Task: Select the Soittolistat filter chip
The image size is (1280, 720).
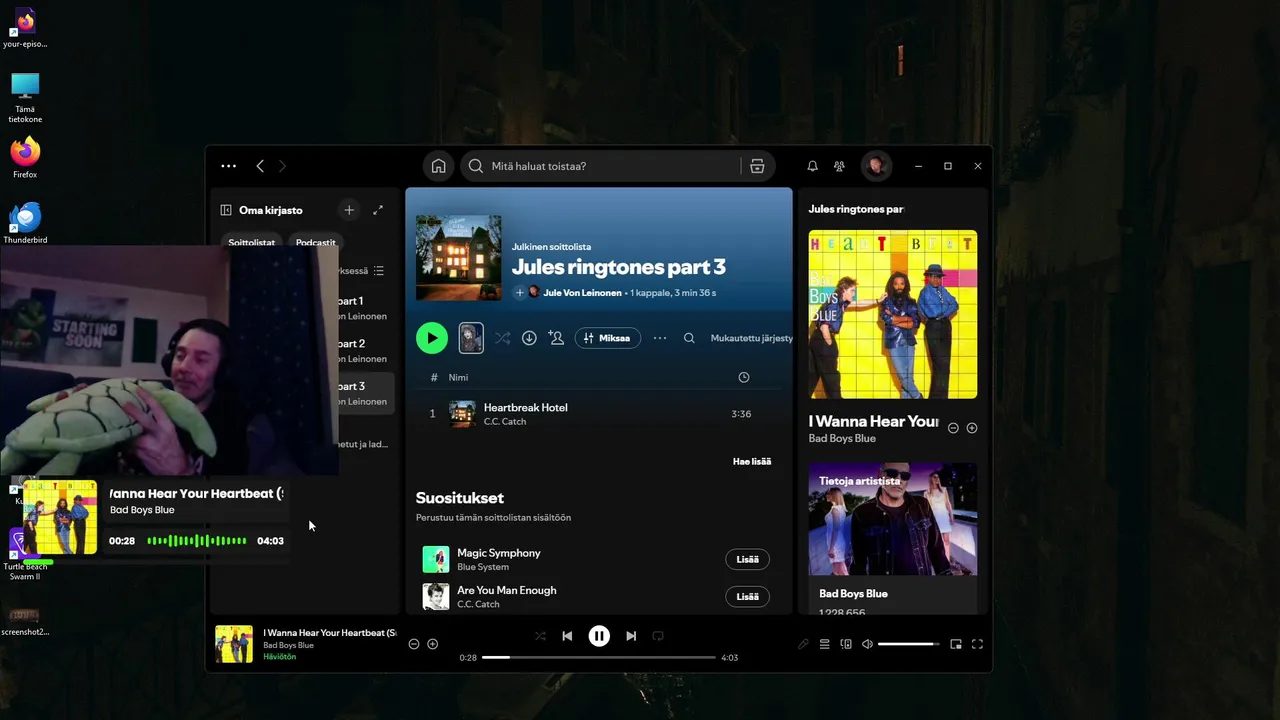Action: (251, 242)
